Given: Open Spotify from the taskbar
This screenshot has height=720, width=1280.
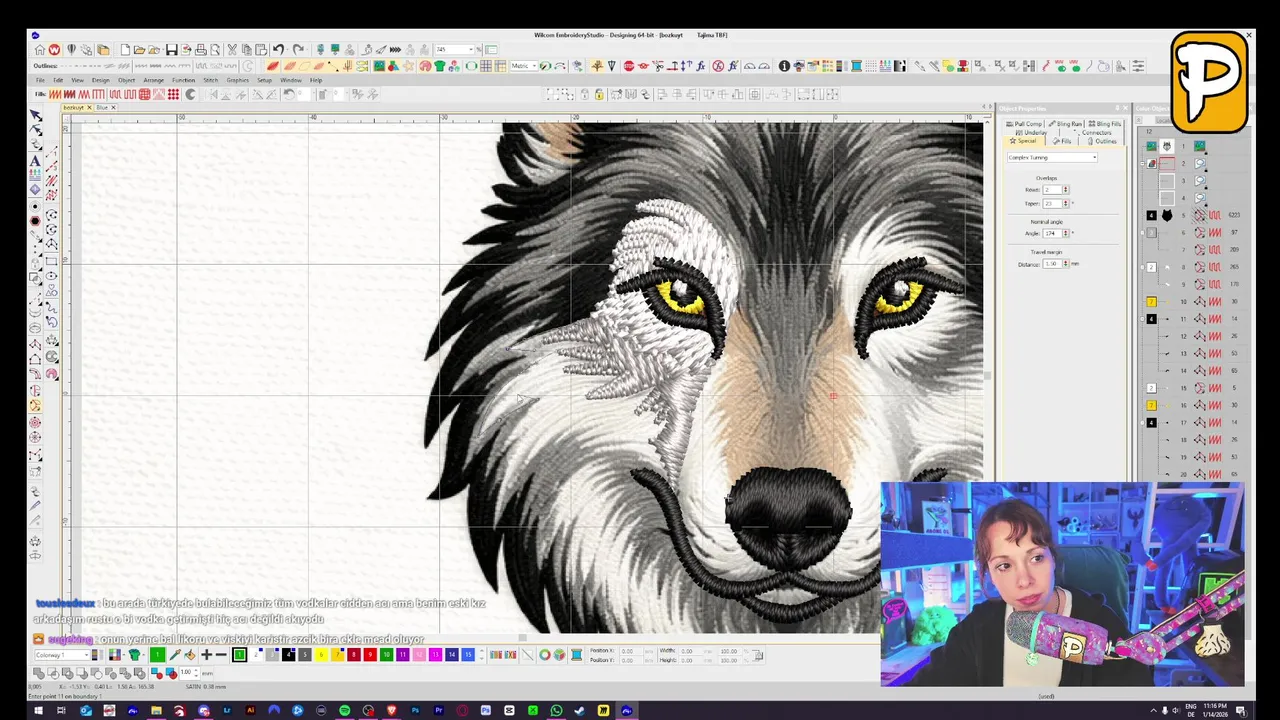Looking at the screenshot, I should [x=345, y=711].
